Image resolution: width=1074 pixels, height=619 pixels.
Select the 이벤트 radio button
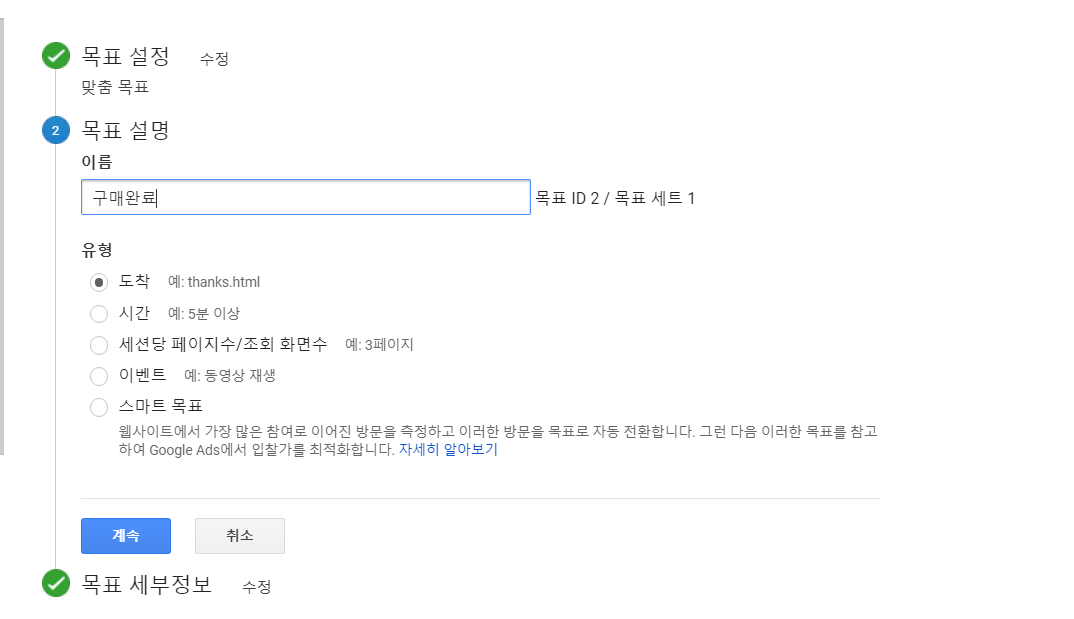[99, 376]
